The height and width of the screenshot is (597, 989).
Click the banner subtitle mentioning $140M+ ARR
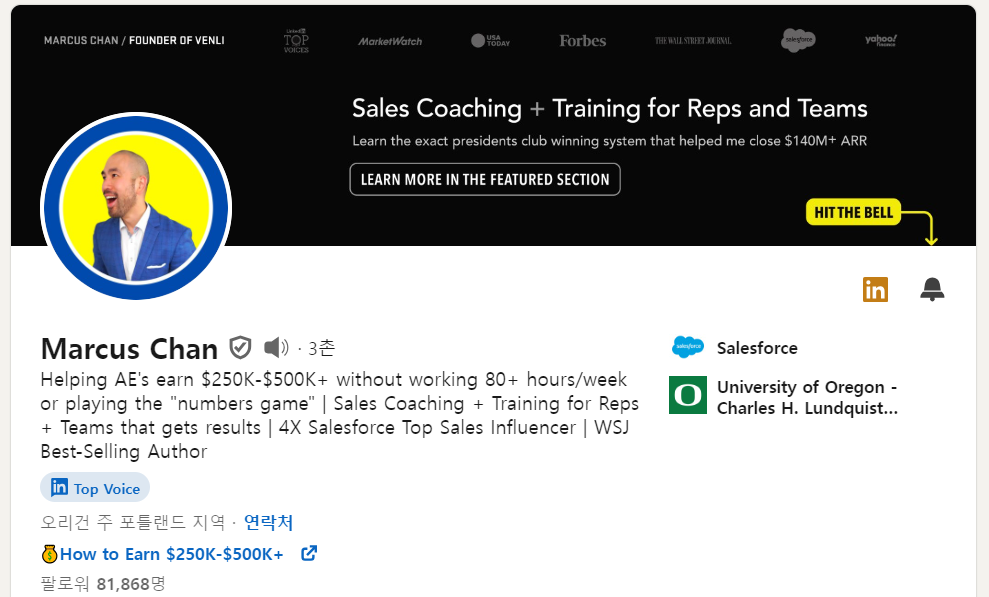(x=609, y=141)
